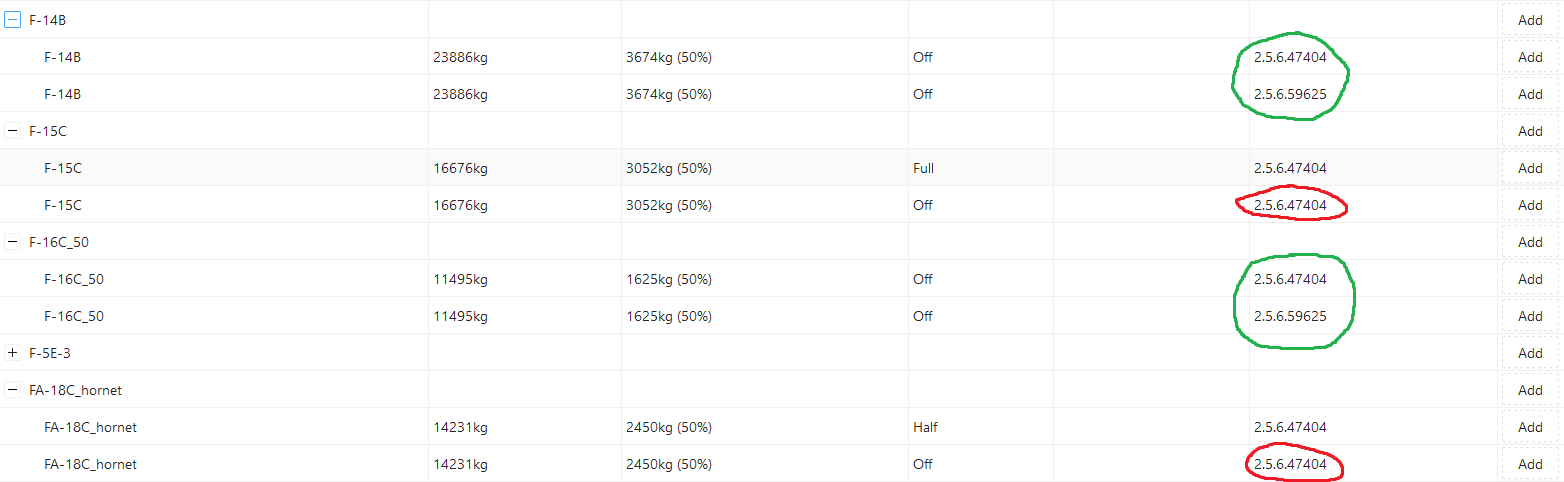Click the Half value in FA-18C_hornet row
The image size is (1564, 482).
click(x=925, y=427)
